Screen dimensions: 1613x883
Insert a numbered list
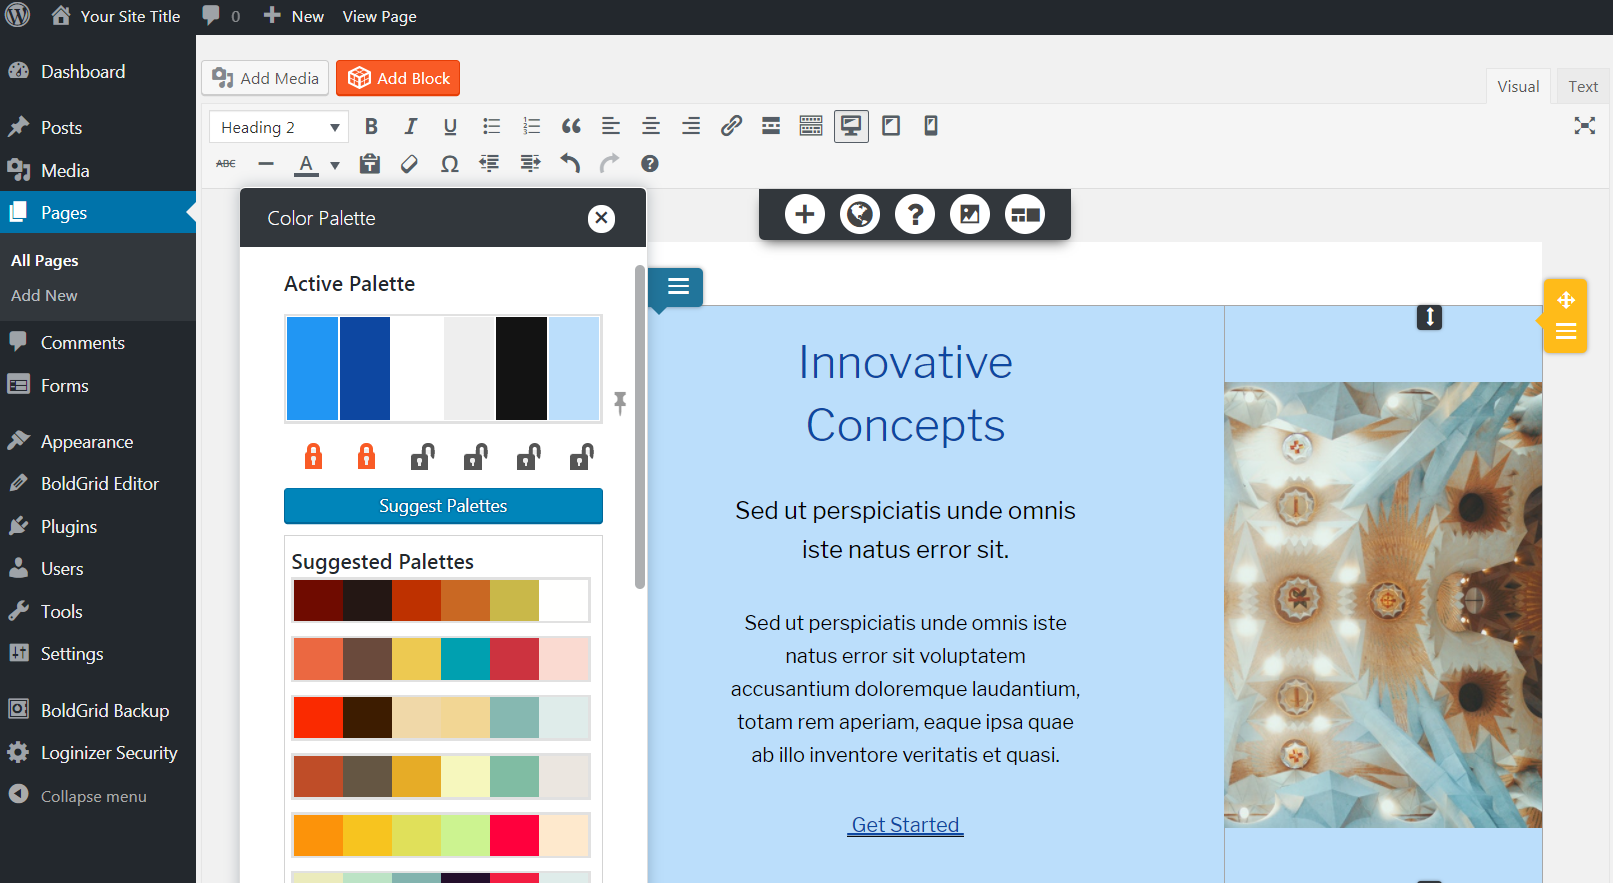(x=531, y=126)
